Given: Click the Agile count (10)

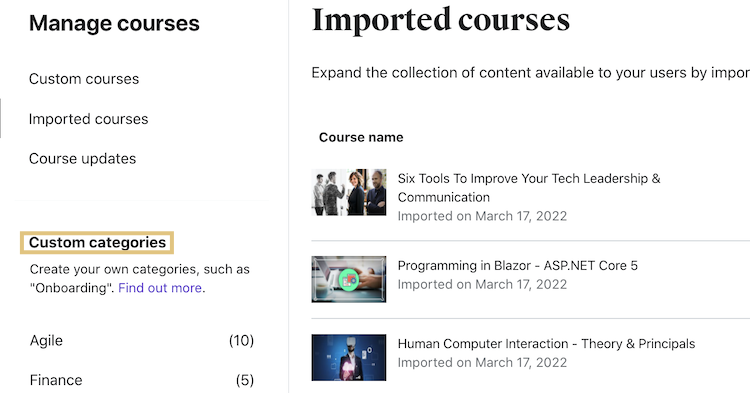Looking at the screenshot, I should pos(241,340).
